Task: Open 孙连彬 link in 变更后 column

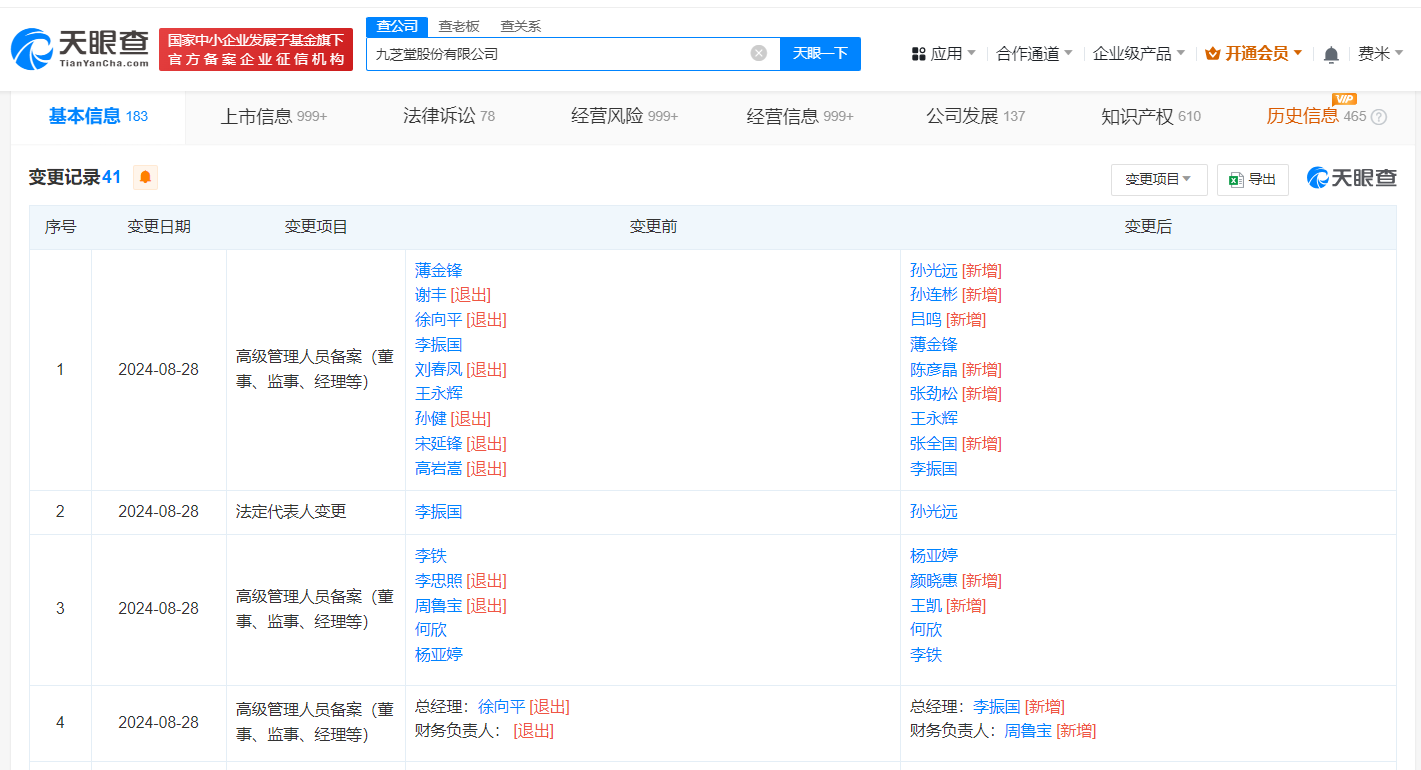Action: pyautogui.click(x=934, y=295)
